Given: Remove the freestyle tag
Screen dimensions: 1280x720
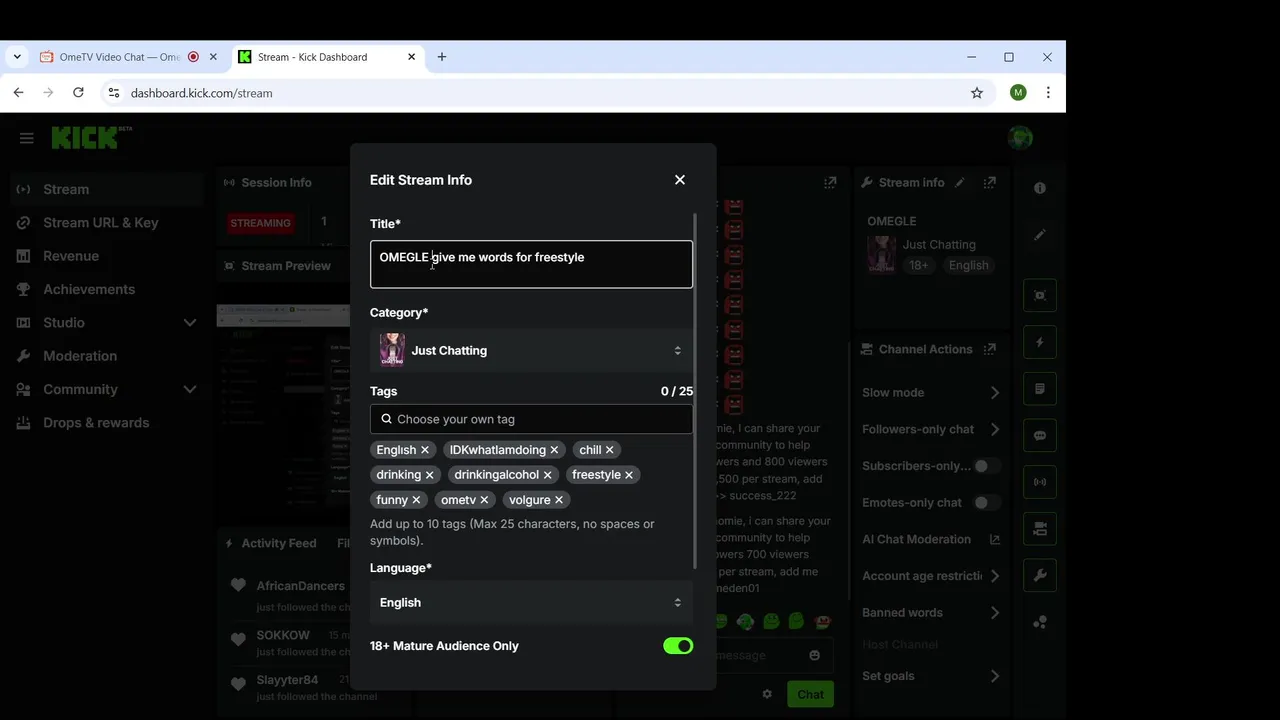Looking at the screenshot, I should tap(629, 475).
